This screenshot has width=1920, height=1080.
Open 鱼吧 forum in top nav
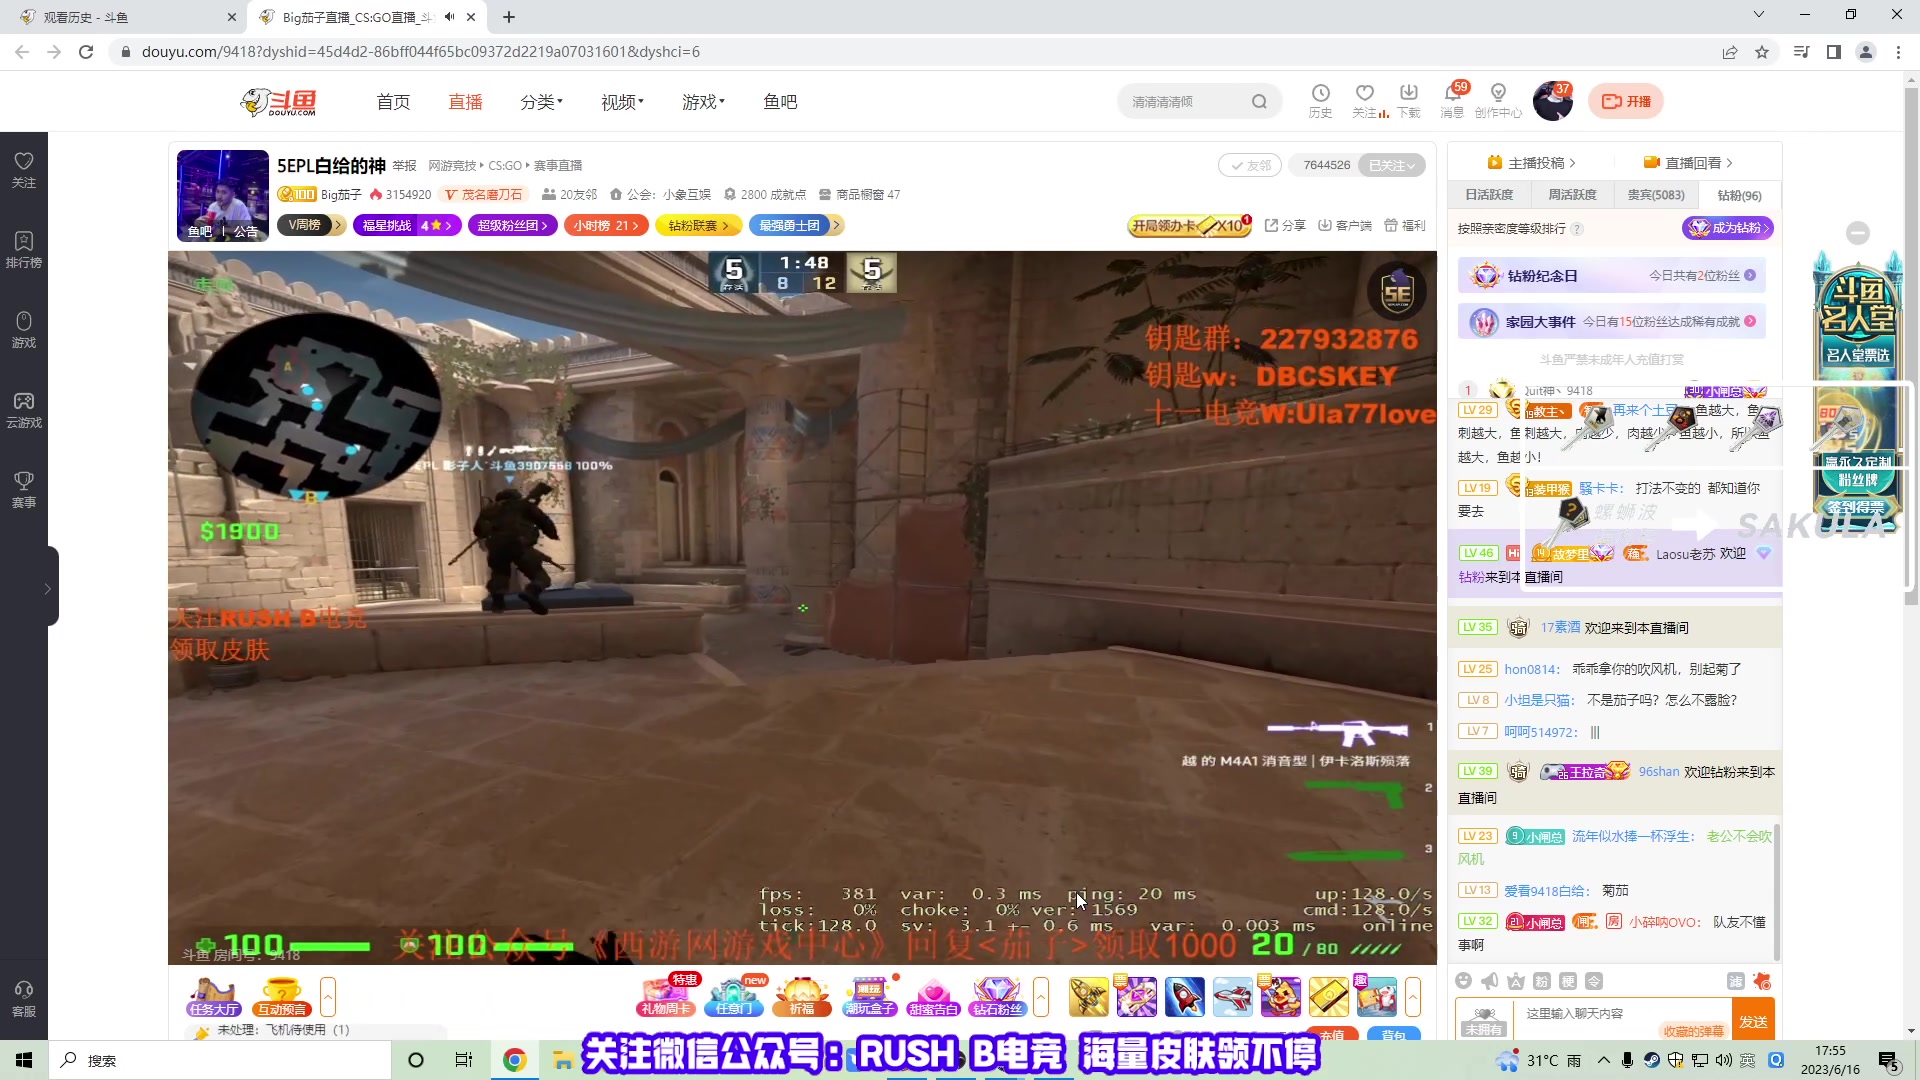click(x=780, y=102)
